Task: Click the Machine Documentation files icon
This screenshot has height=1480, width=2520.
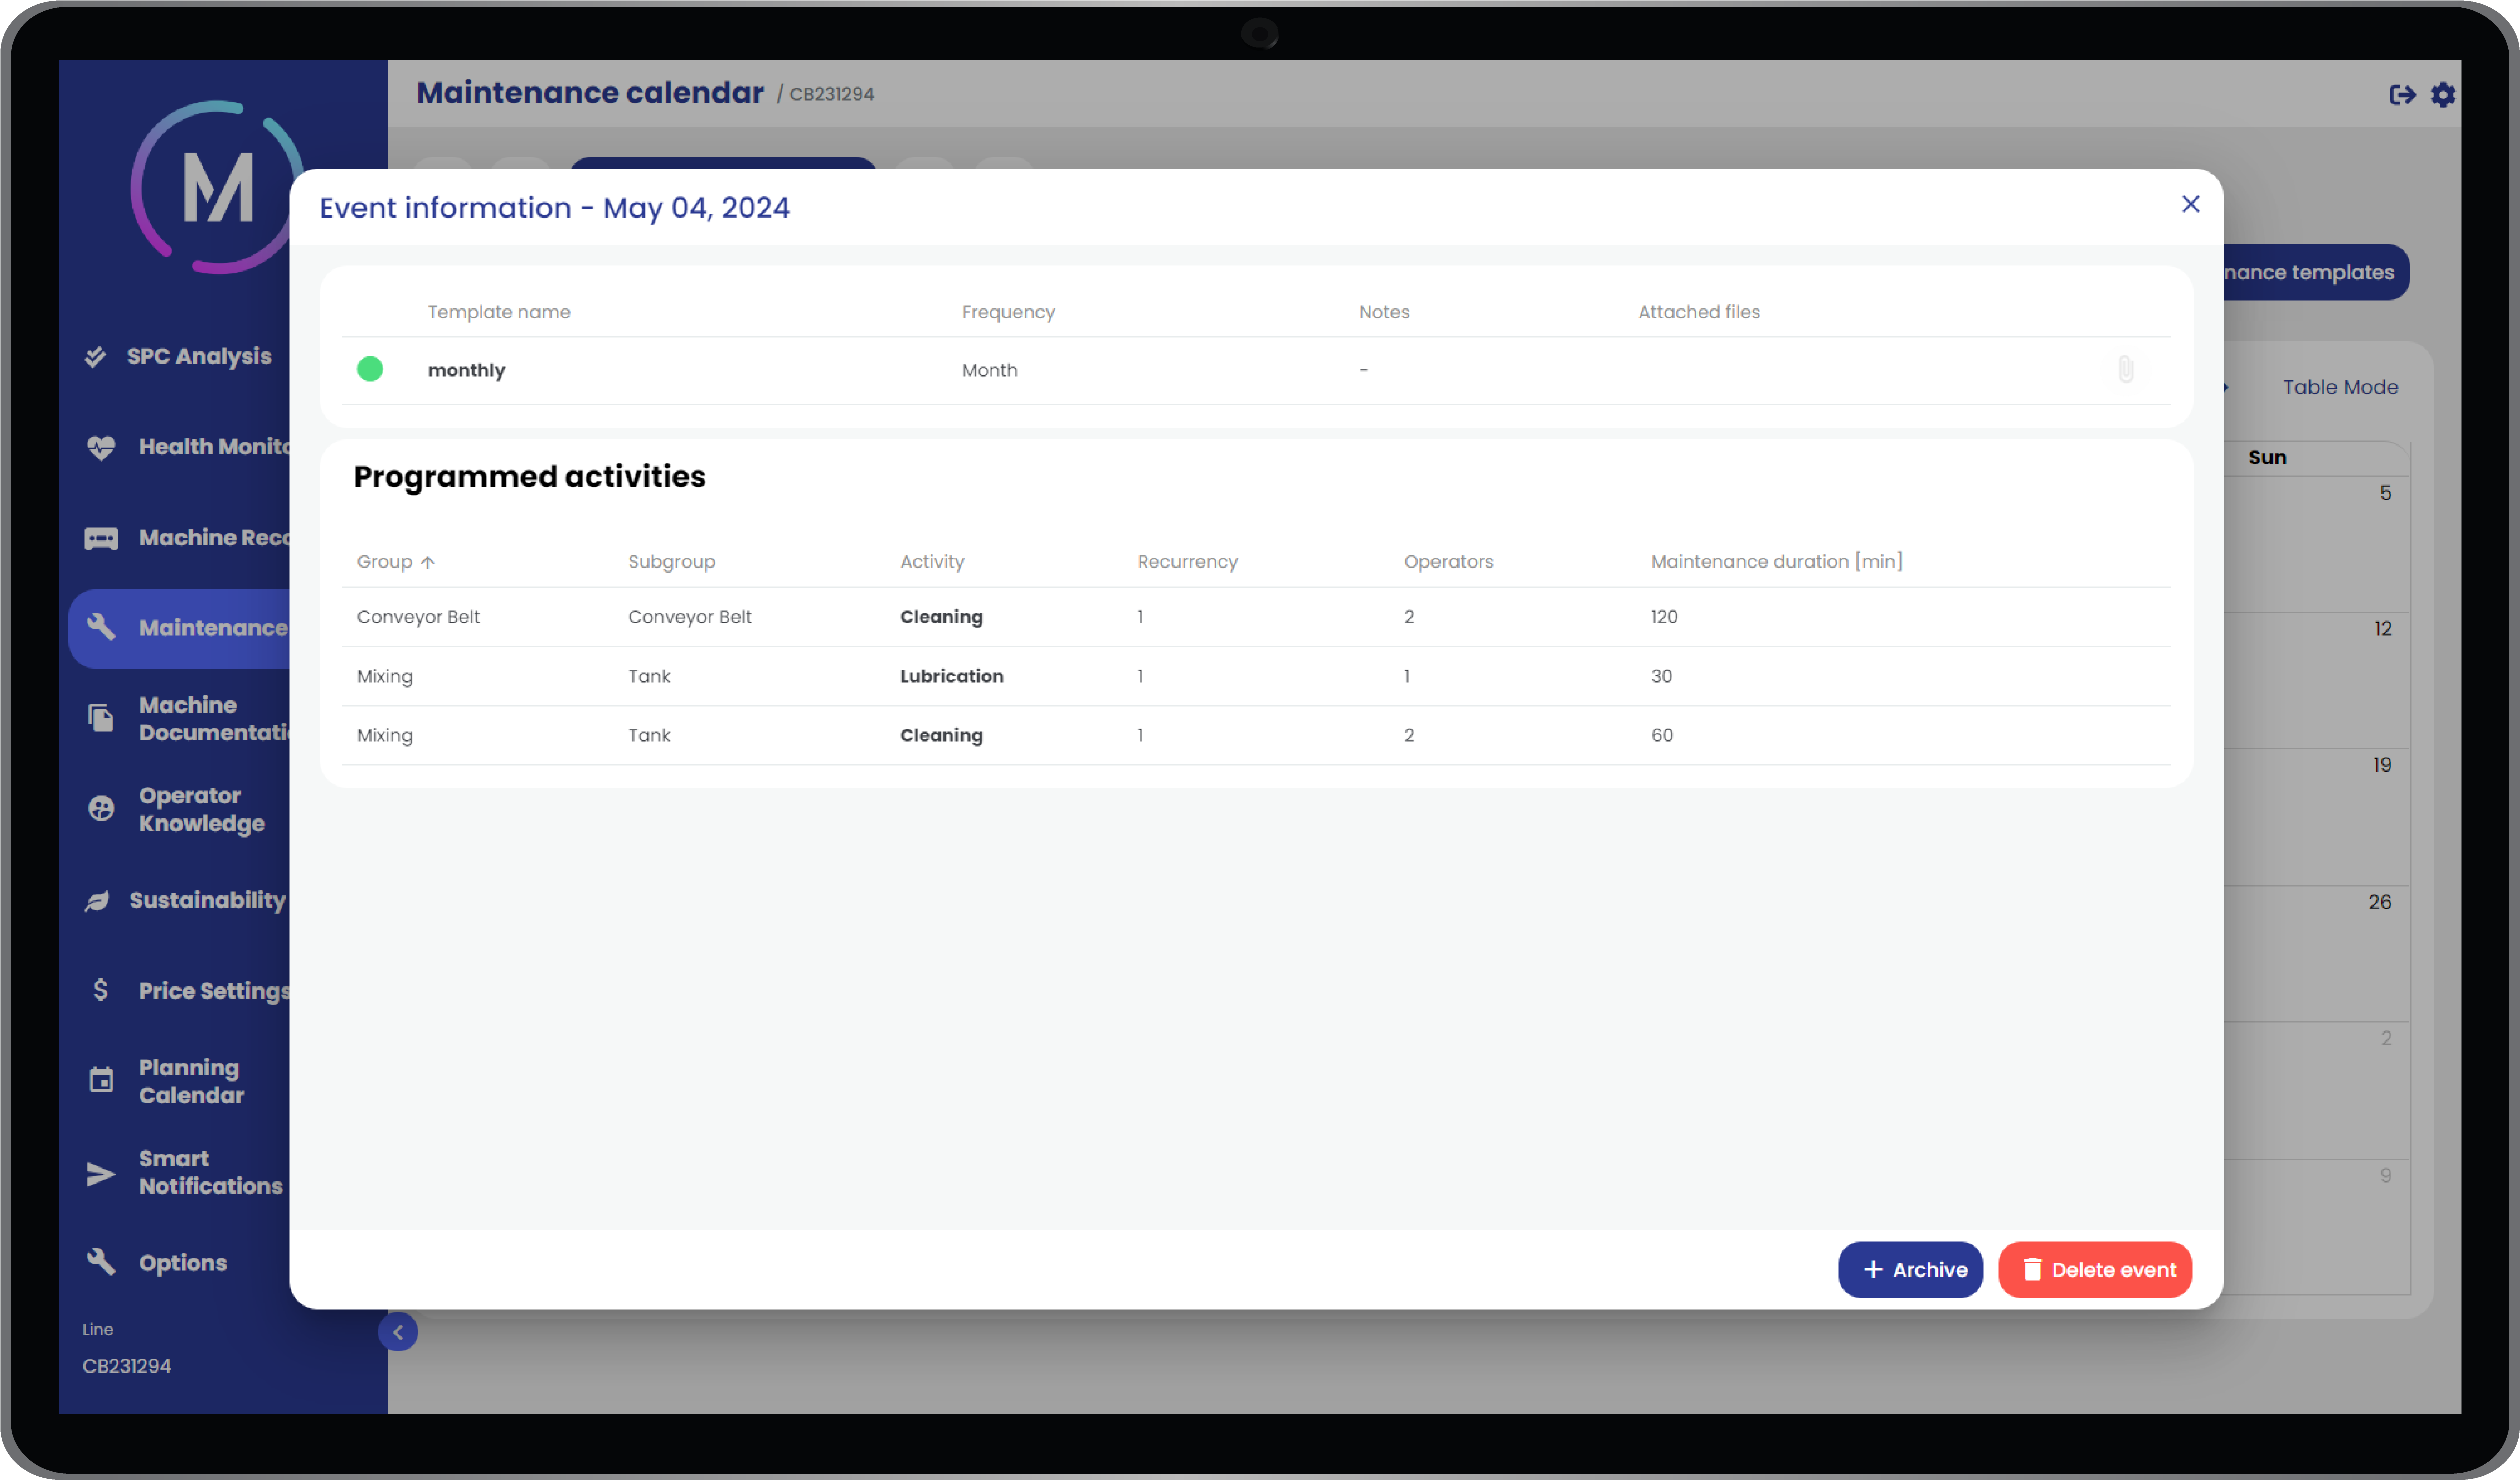Action: pyautogui.click(x=101, y=717)
